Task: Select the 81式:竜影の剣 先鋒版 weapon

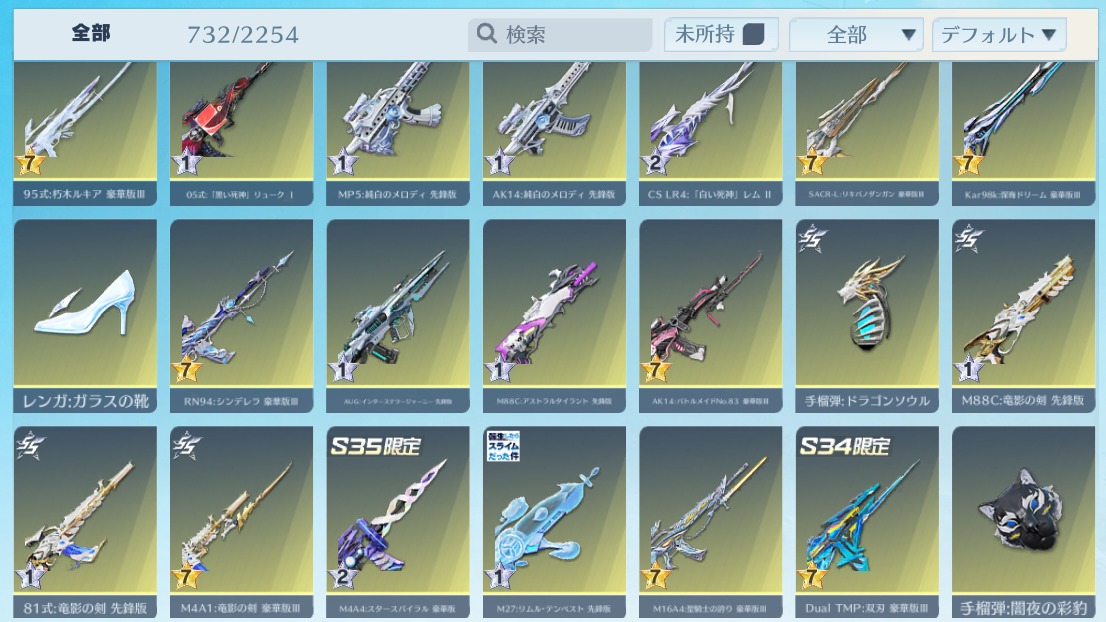Action: point(85,523)
